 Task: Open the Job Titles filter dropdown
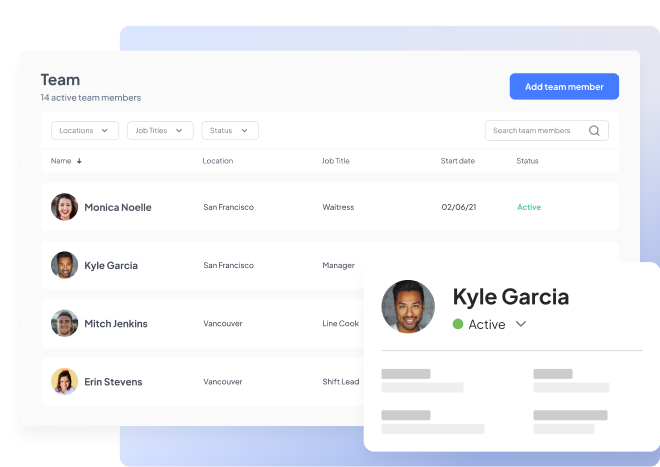pyautogui.click(x=160, y=131)
